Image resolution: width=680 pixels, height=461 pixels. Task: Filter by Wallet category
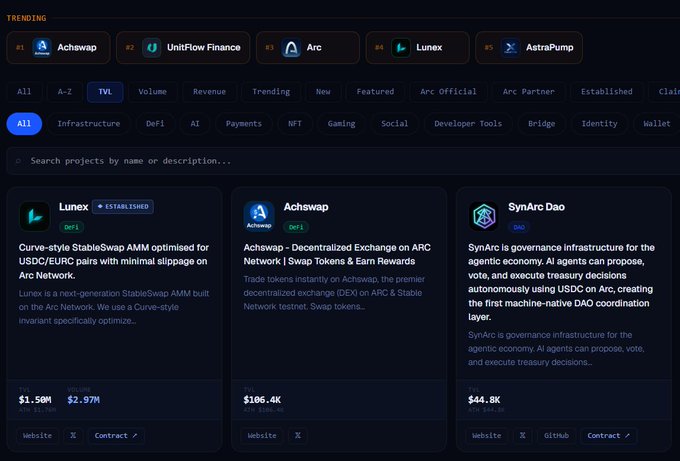[657, 124]
